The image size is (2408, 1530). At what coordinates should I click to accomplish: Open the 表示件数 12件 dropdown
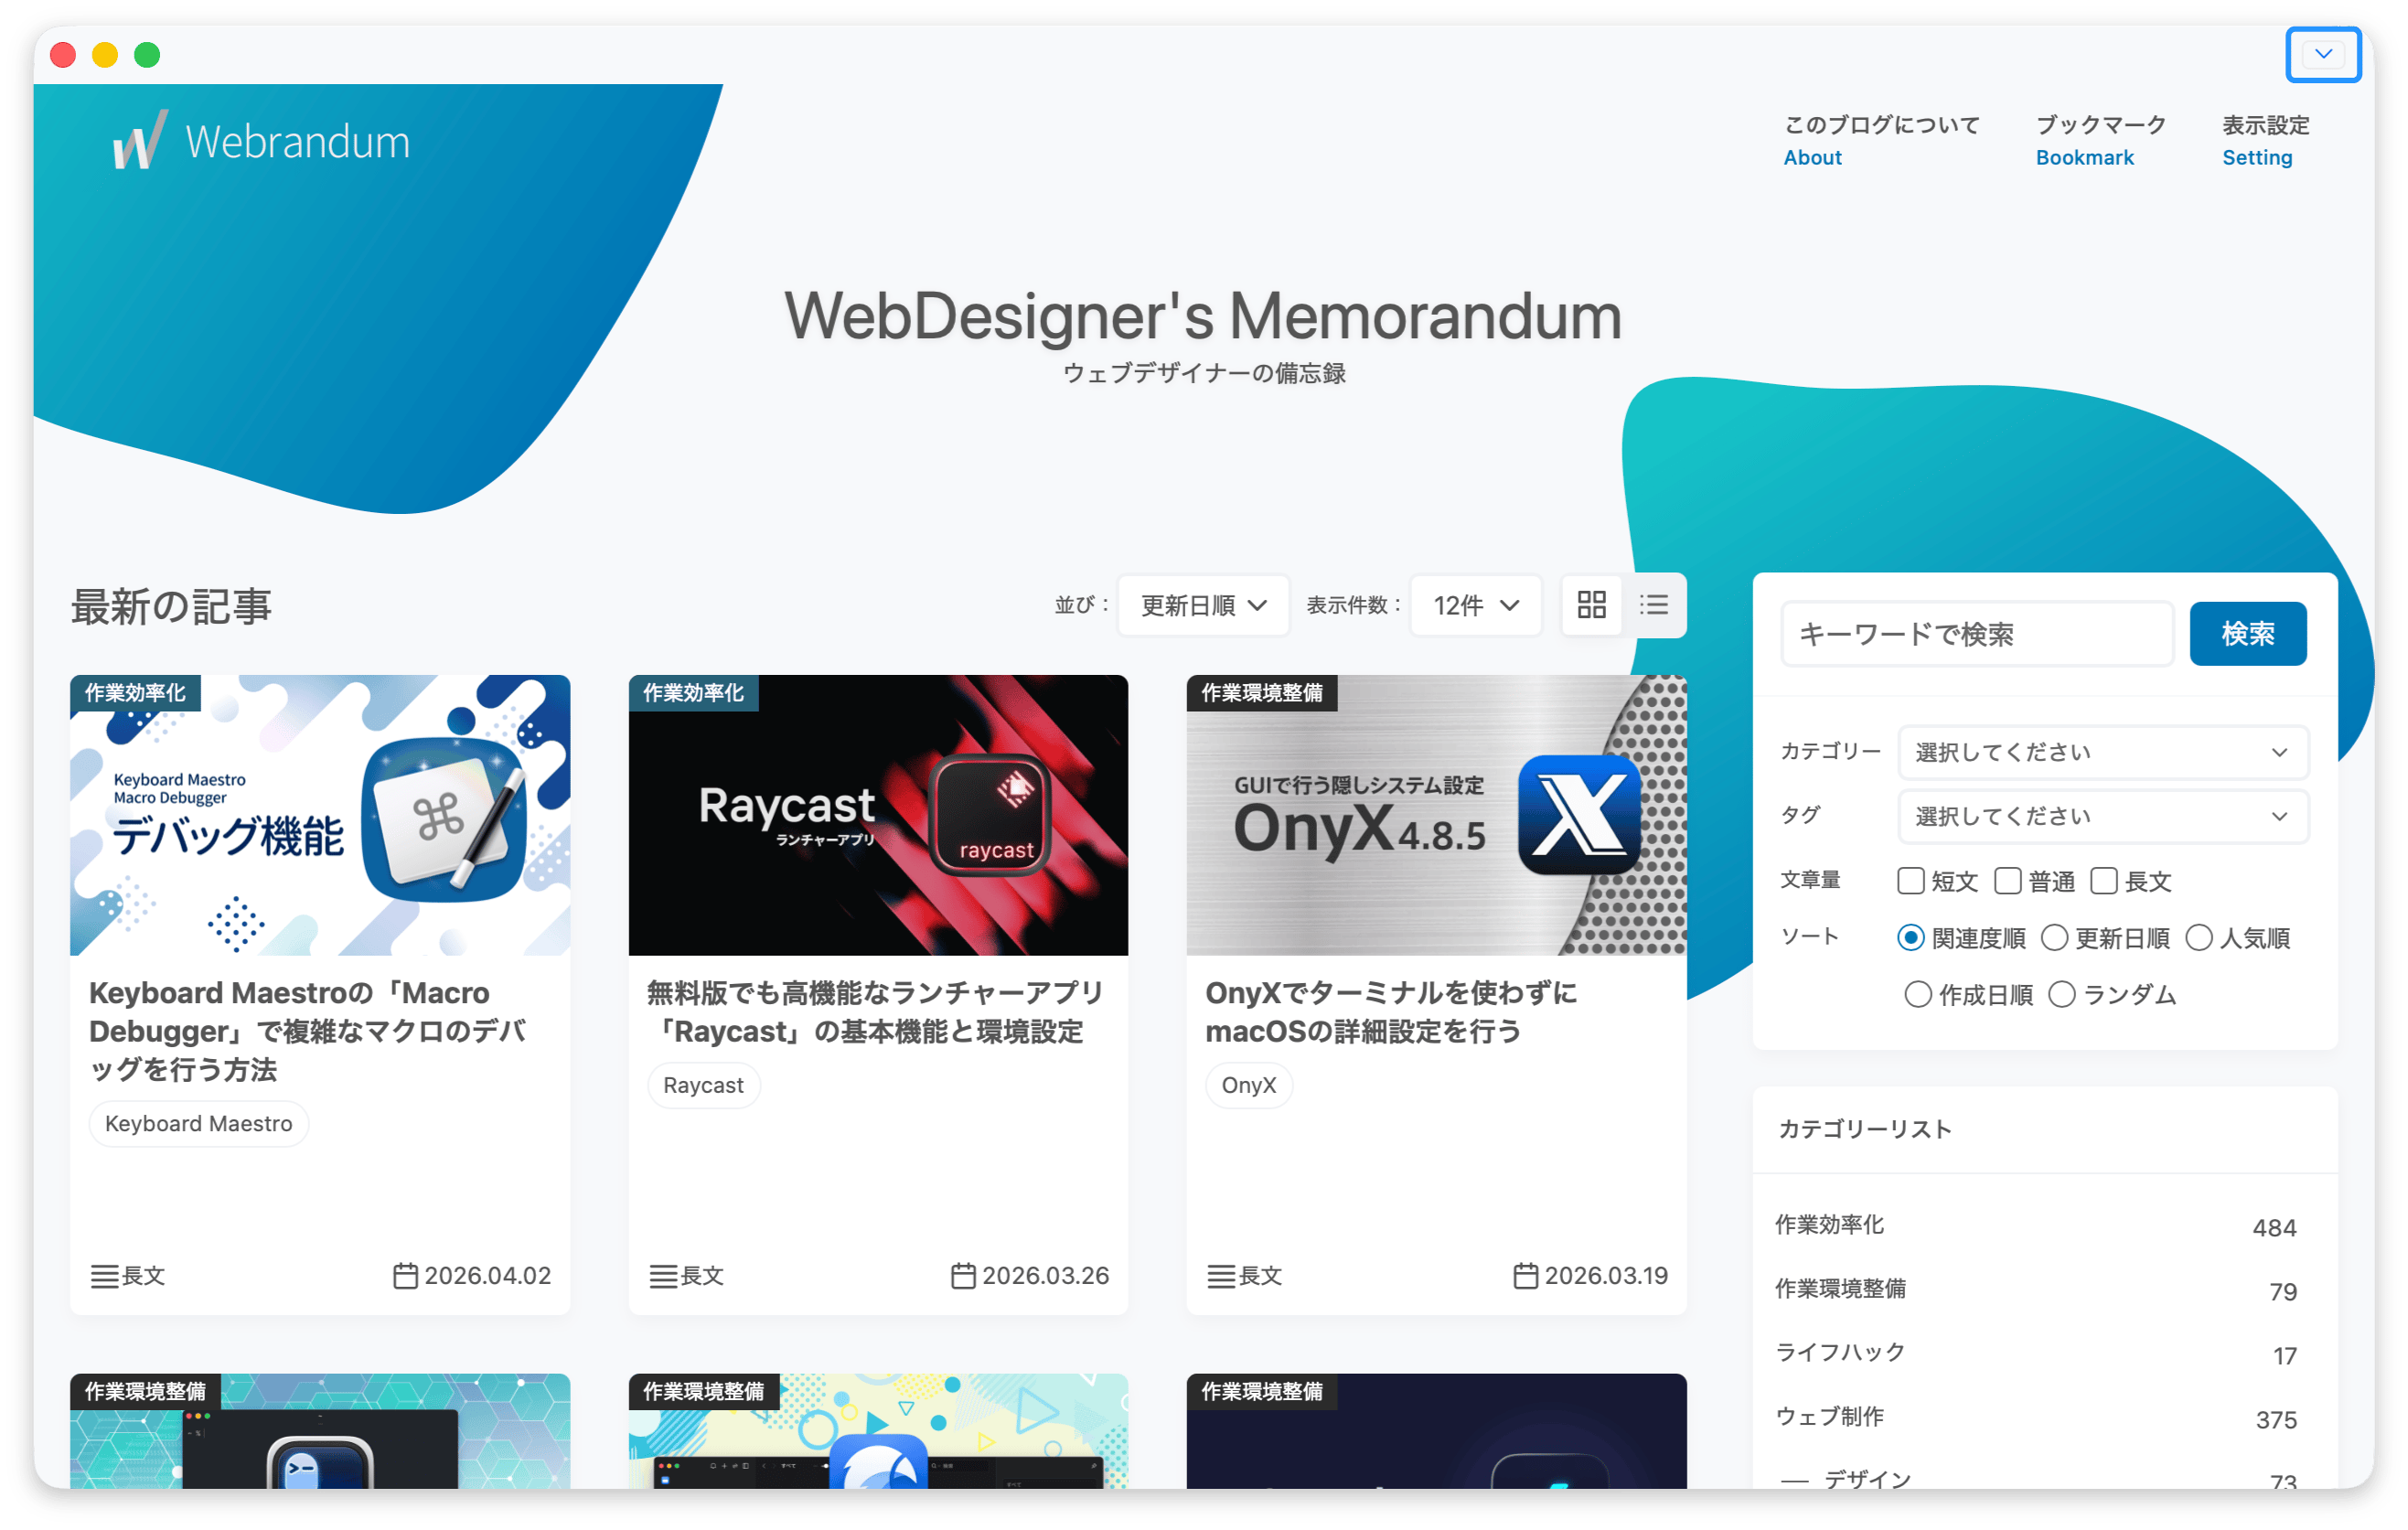tap(1475, 605)
